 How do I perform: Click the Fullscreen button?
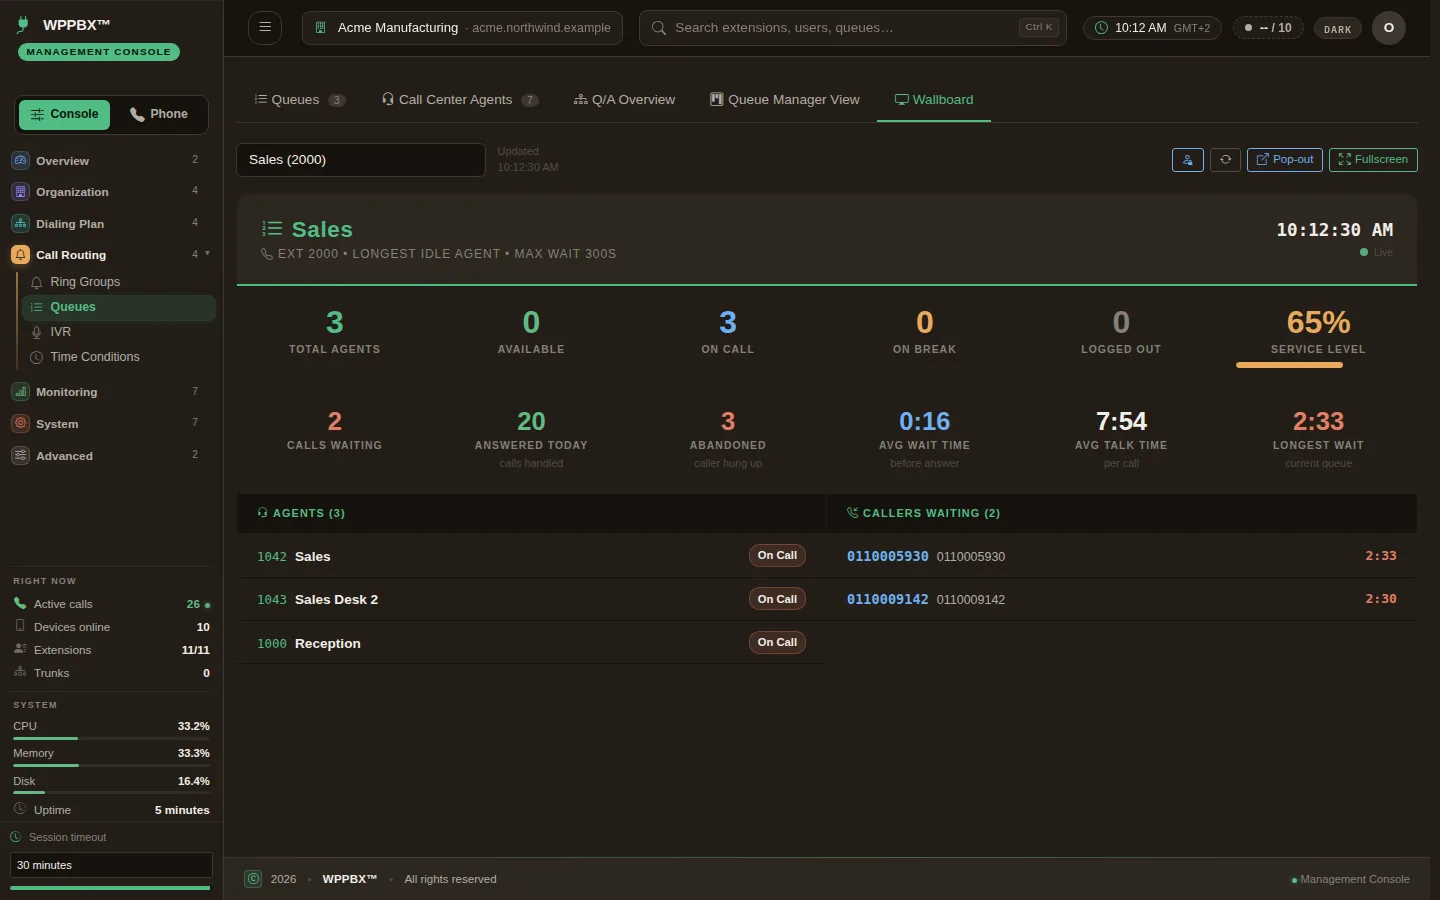1373,160
